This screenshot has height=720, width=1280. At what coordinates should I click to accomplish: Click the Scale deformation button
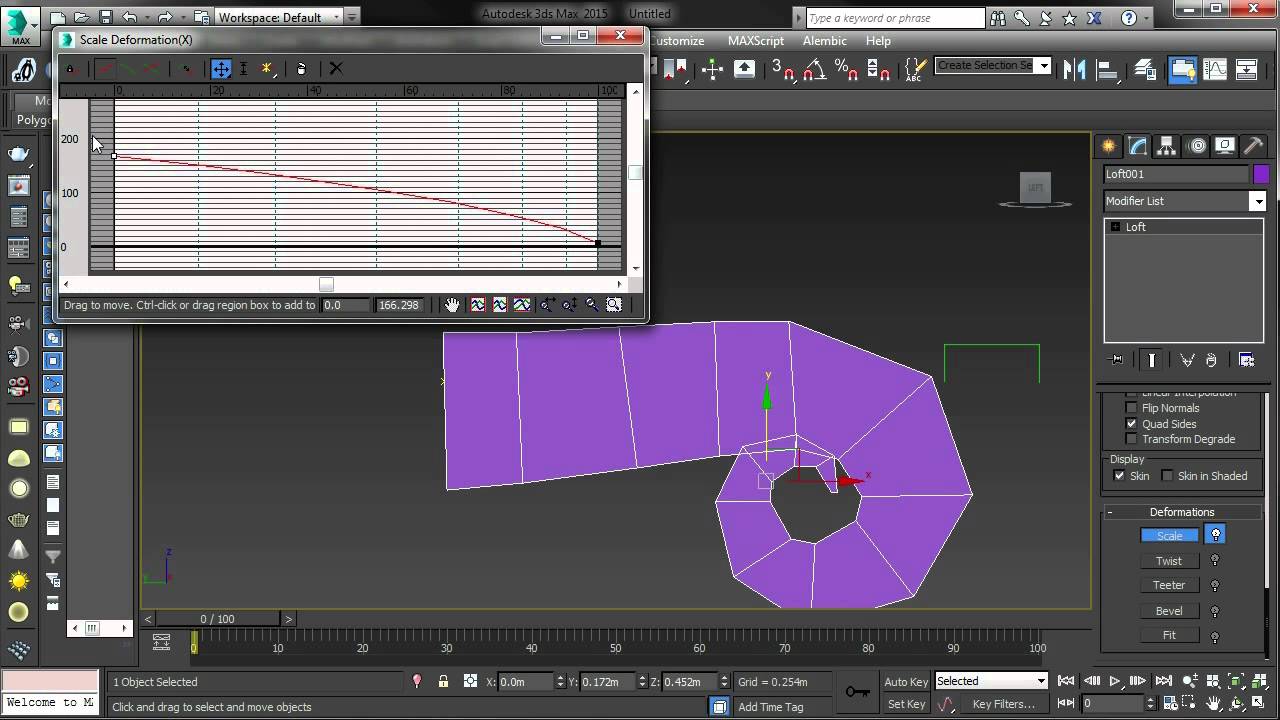(x=1169, y=536)
